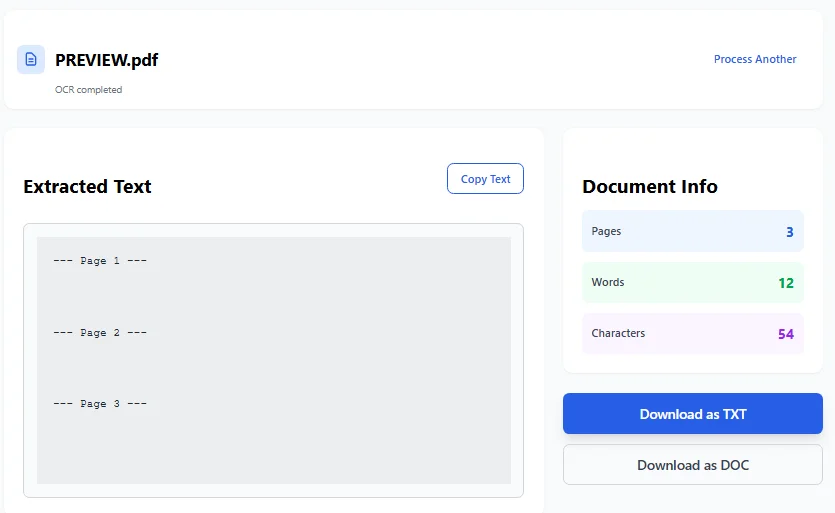Viewport: 835px width, 513px height.
Task: Click the Pages label in Document Info
Action: click(606, 231)
